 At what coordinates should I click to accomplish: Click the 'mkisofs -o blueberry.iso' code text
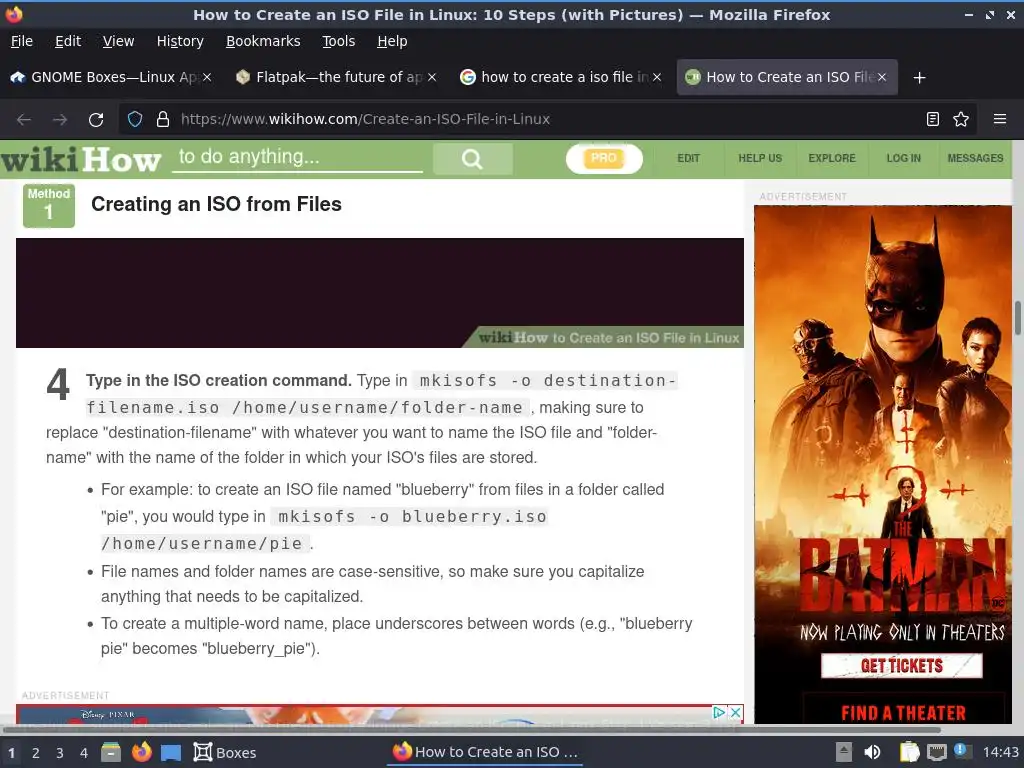click(409, 517)
